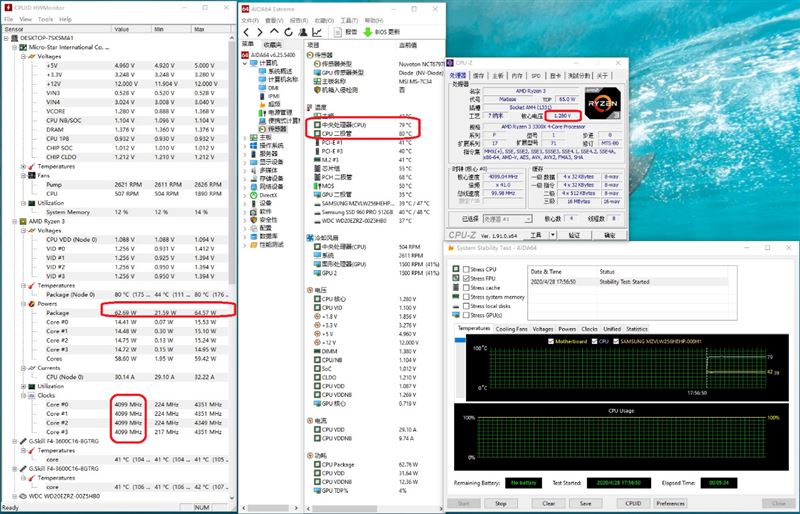The height and width of the screenshot is (514, 800).
Task: Collapse Voltages under Micro-Star in HWMonitor
Action: pyautogui.click(x=23, y=56)
